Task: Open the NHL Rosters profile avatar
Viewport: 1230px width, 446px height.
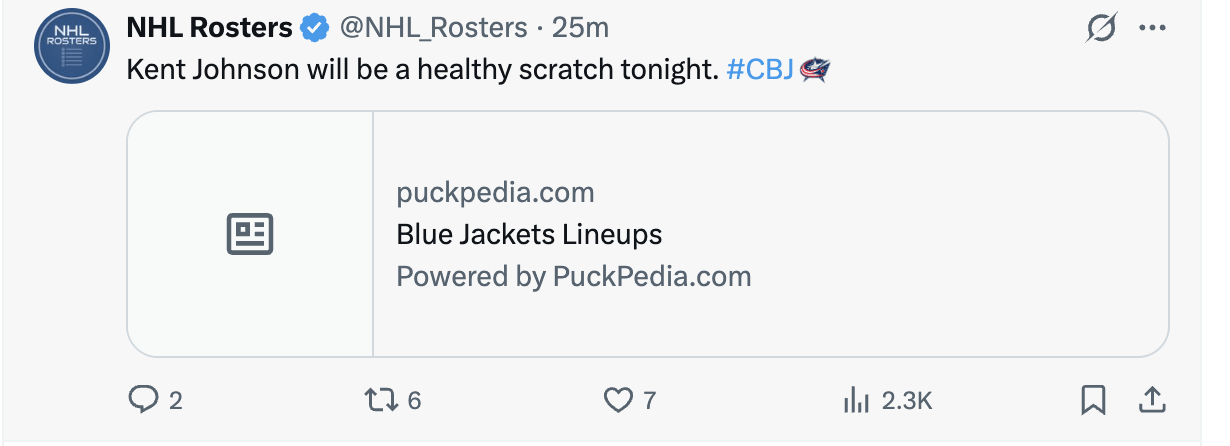Action: [x=72, y=46]
